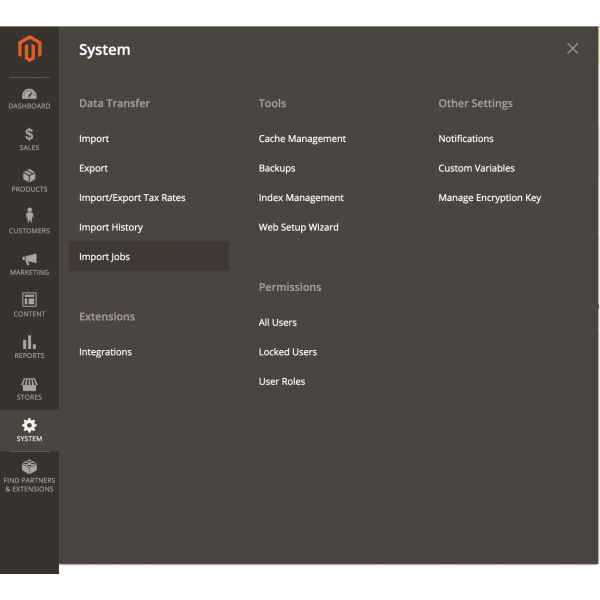Viewport: 600px width, 600px height.
Task: Open Manage Encryption Key
Action: 489,198
